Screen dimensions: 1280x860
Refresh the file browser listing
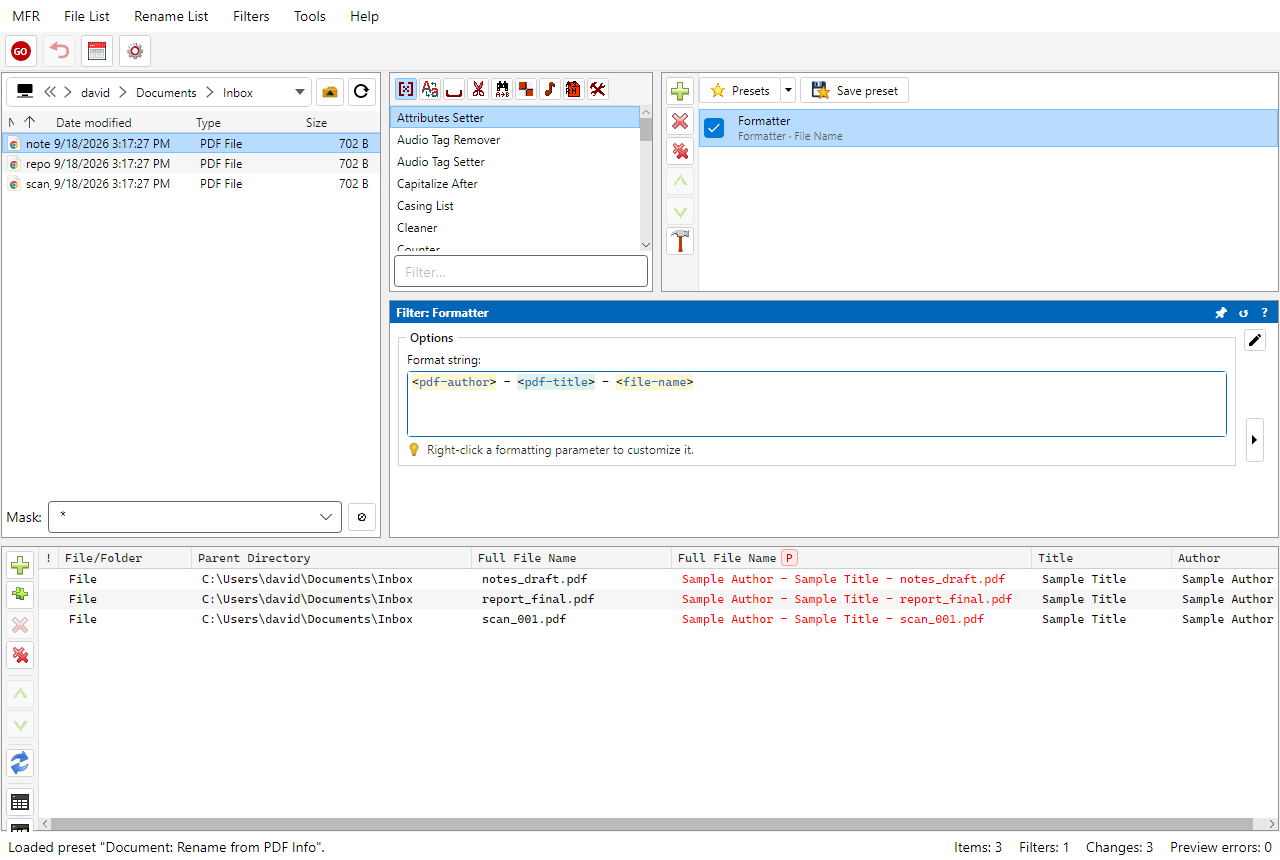[x=362, y=92]
